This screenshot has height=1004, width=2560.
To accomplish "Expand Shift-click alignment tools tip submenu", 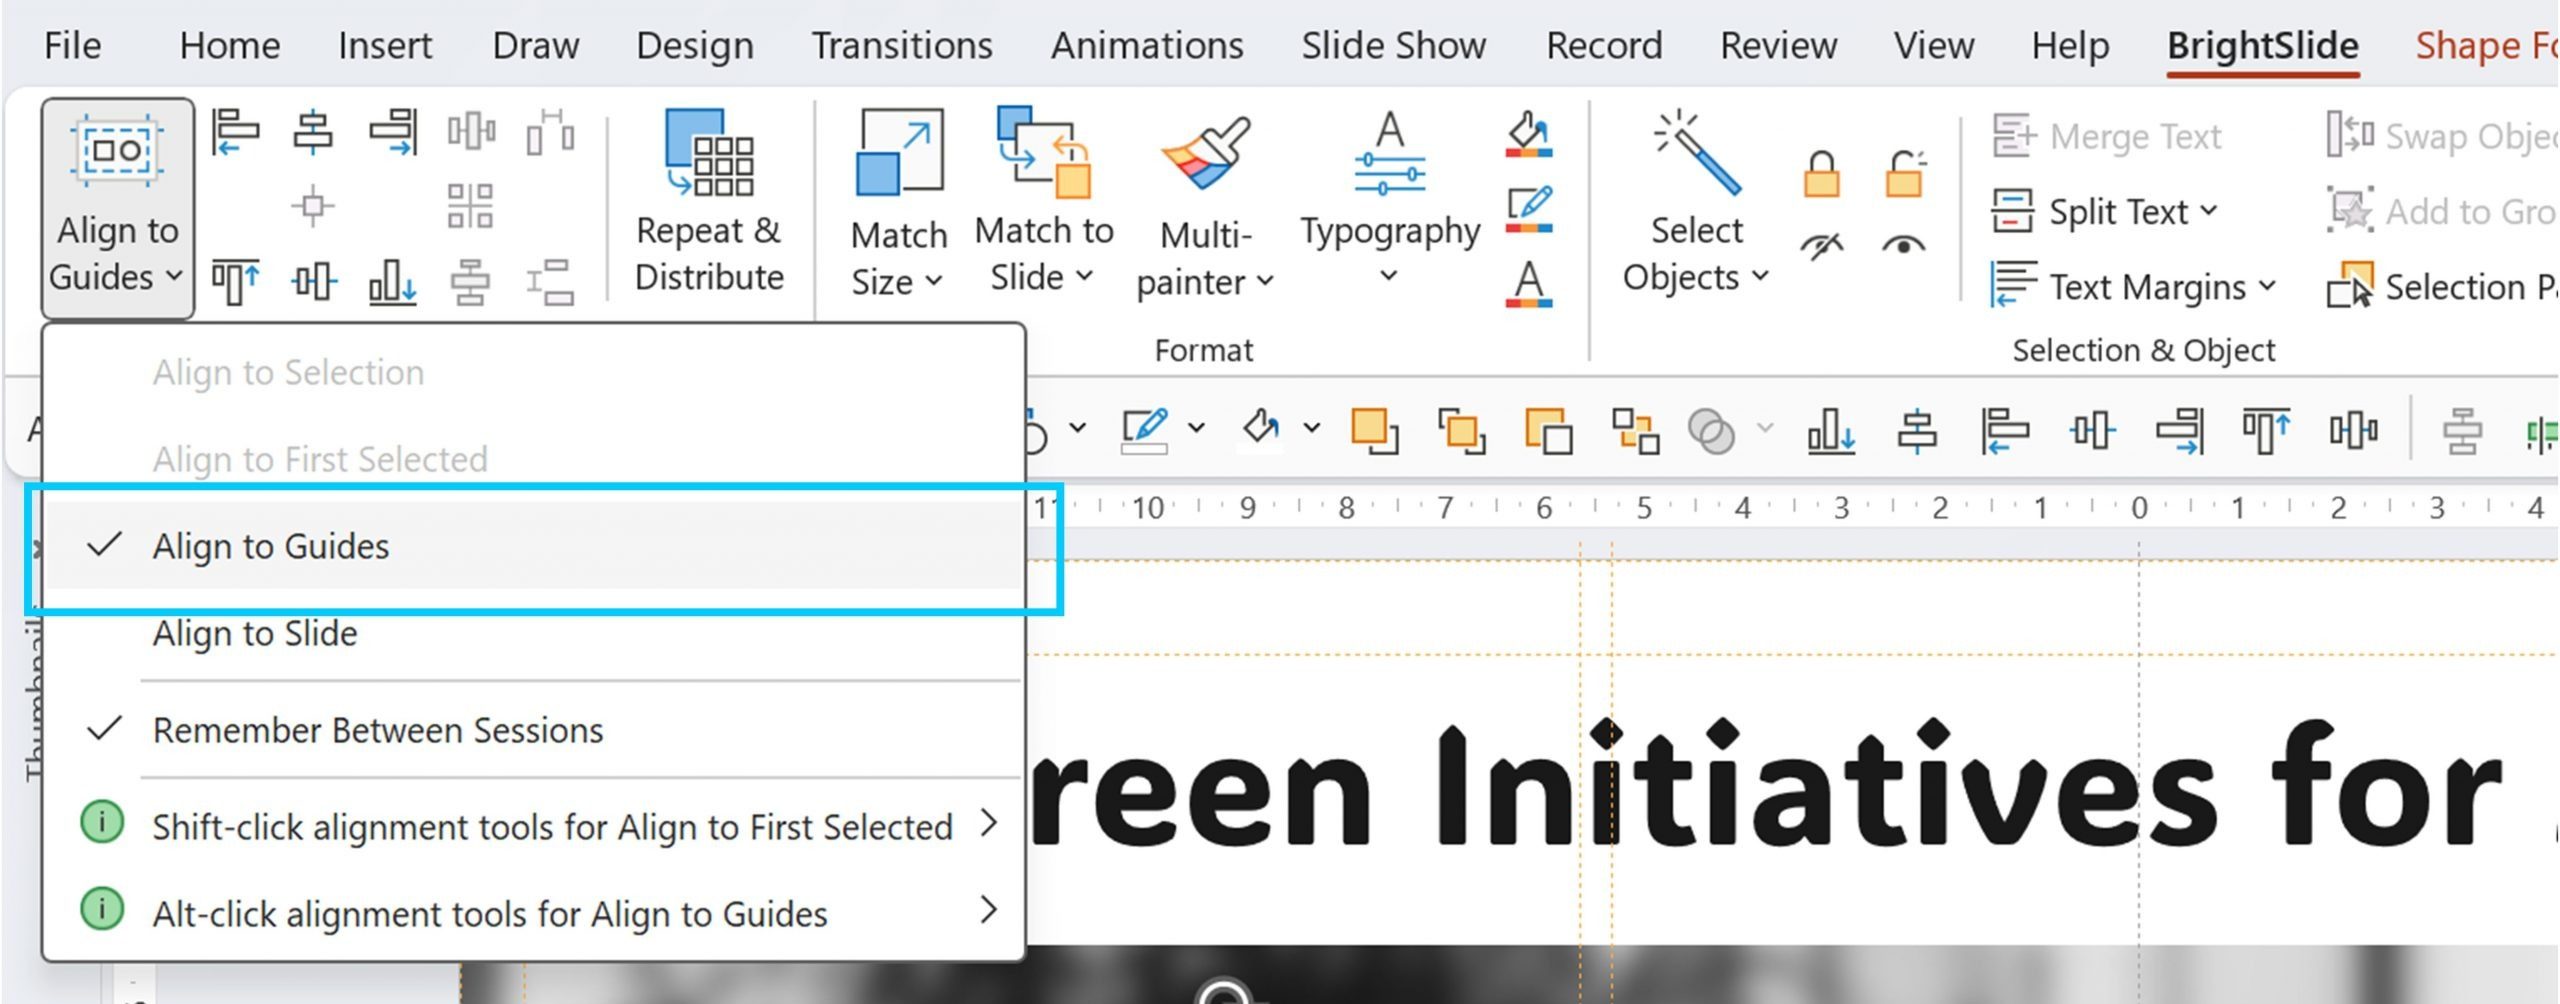I will [551, 826].
